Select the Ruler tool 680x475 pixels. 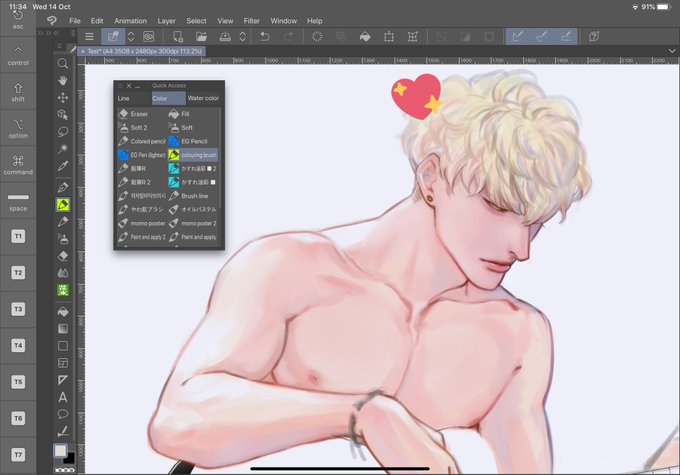63,380
